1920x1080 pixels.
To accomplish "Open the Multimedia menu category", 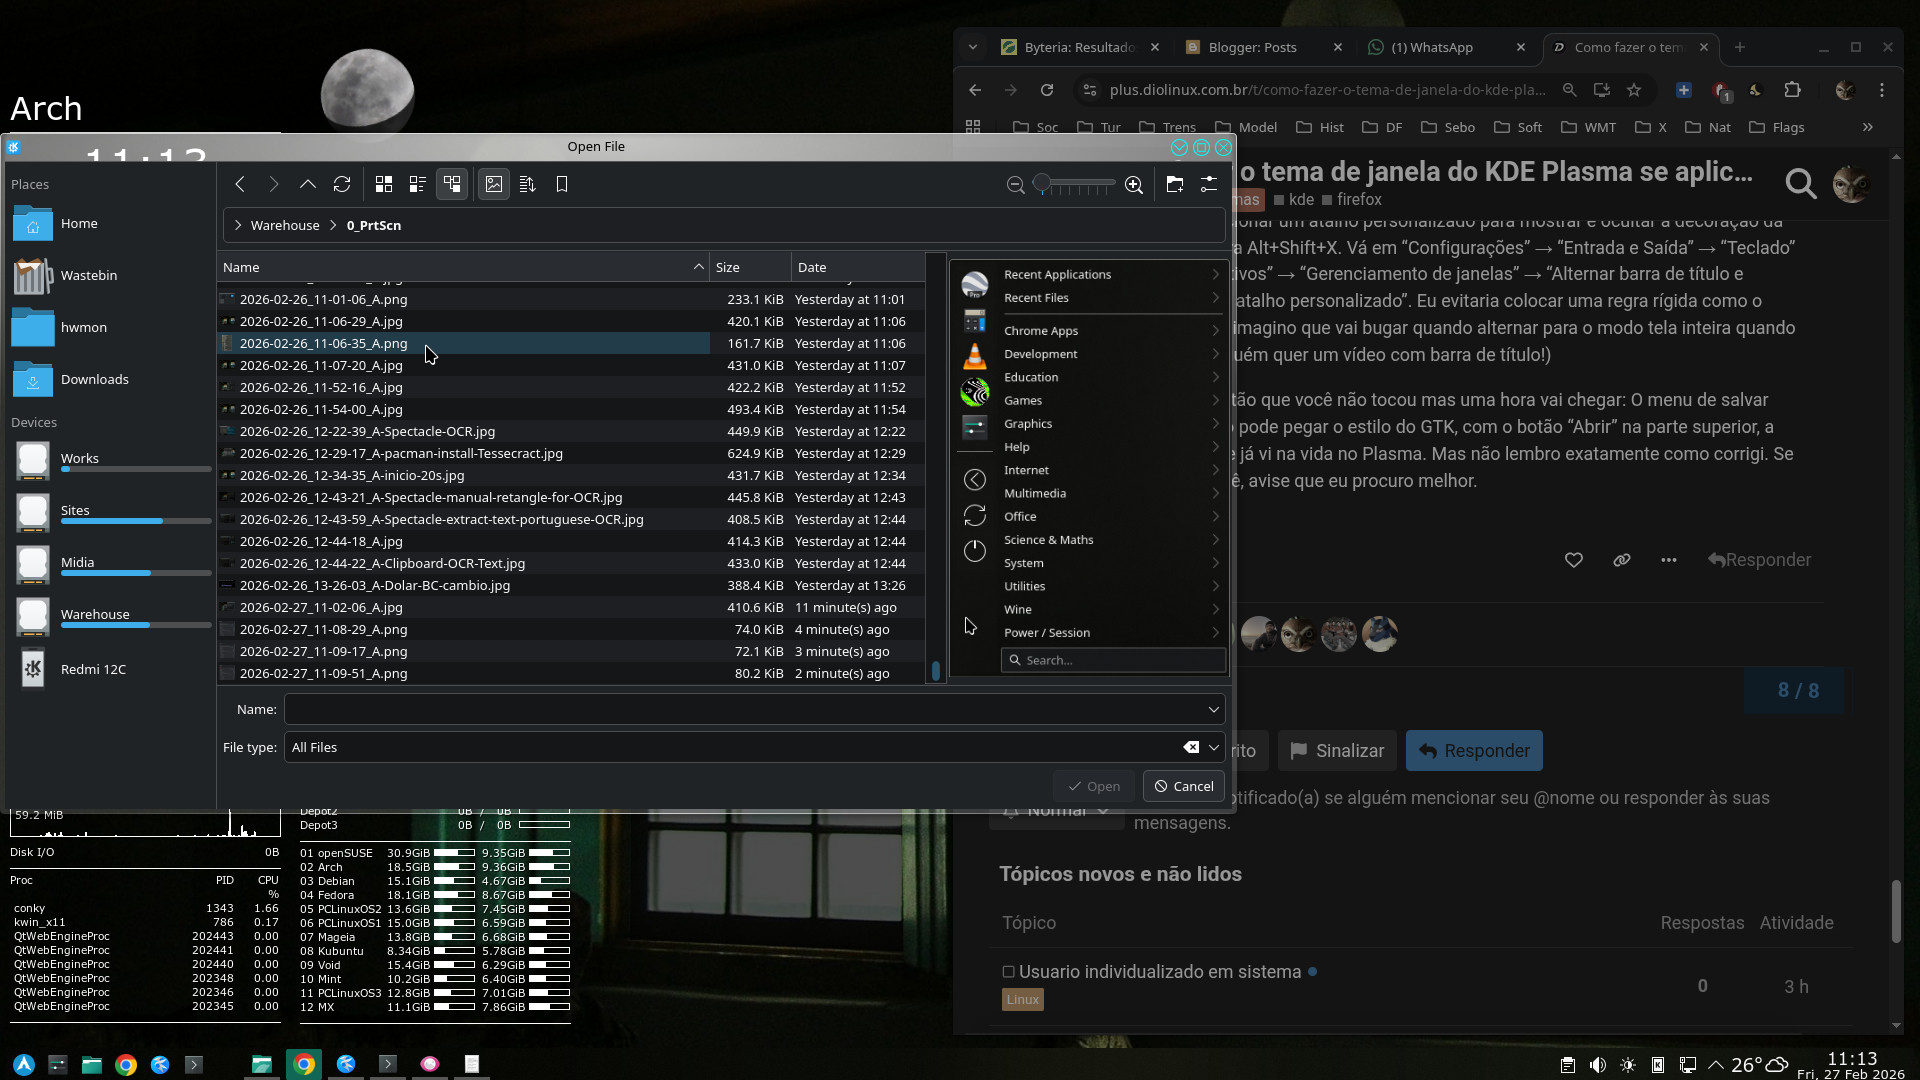I will (x=1035, y=493).
